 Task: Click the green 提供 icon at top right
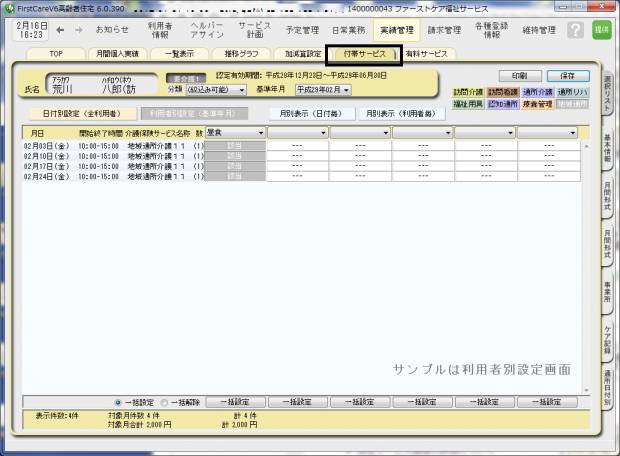601,30
